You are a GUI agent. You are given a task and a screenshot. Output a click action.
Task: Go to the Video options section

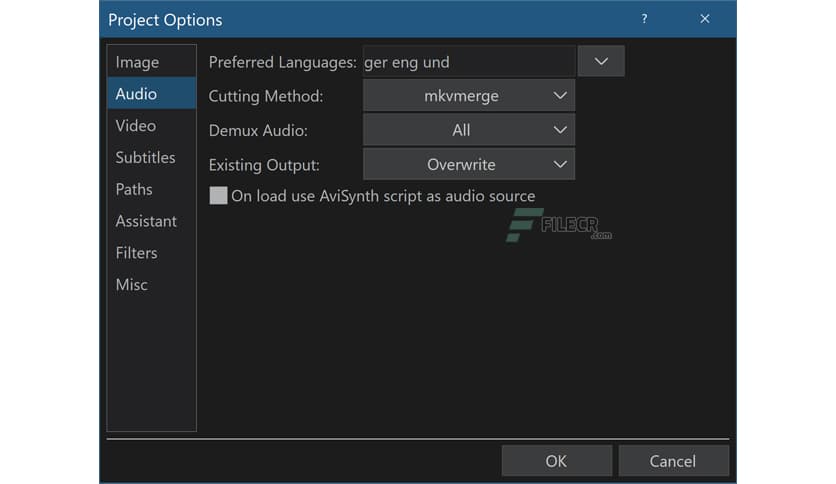pyautogui.click(x=136, y=126)
